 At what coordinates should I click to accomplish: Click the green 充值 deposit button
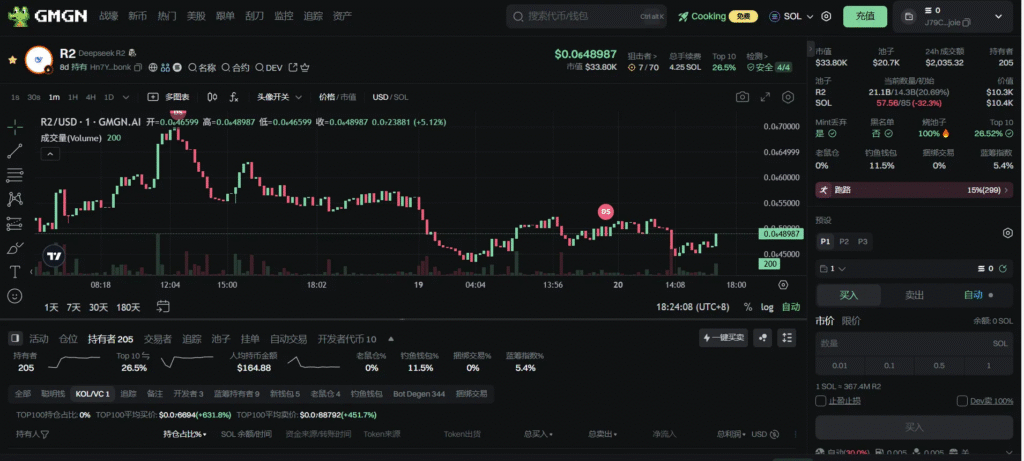pos(865,16)
